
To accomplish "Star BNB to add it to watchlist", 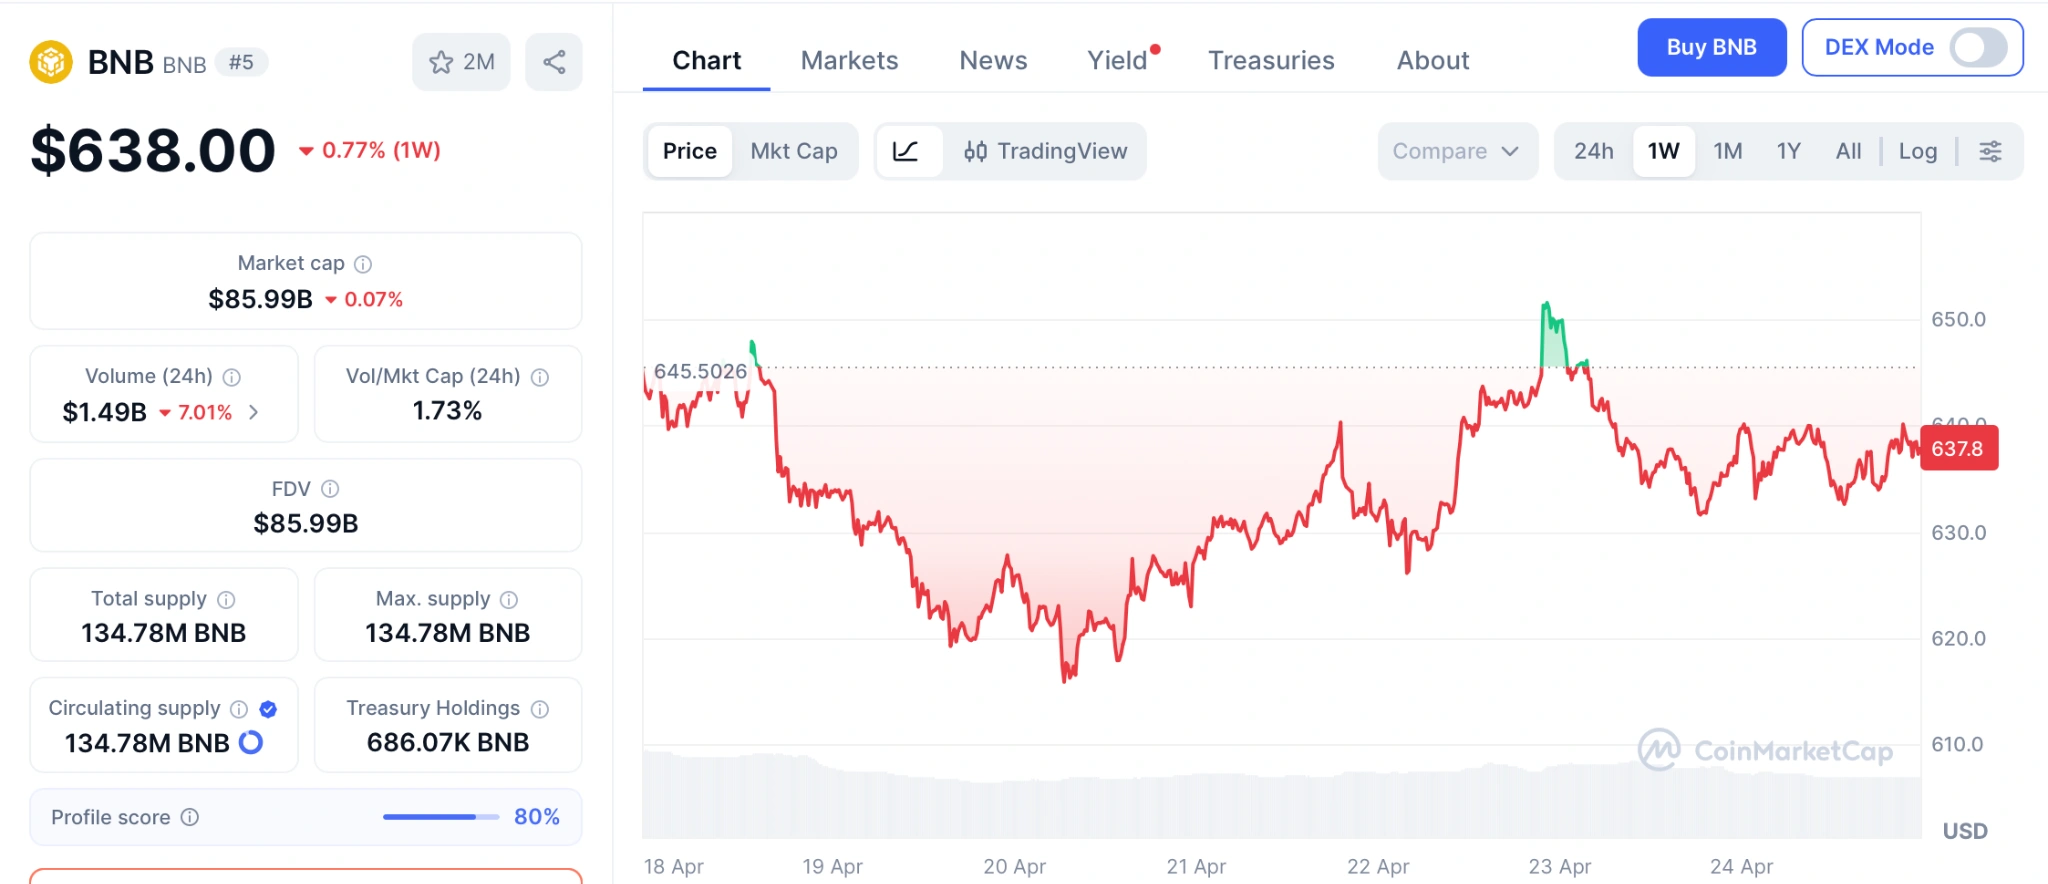I will click(440, 61).
